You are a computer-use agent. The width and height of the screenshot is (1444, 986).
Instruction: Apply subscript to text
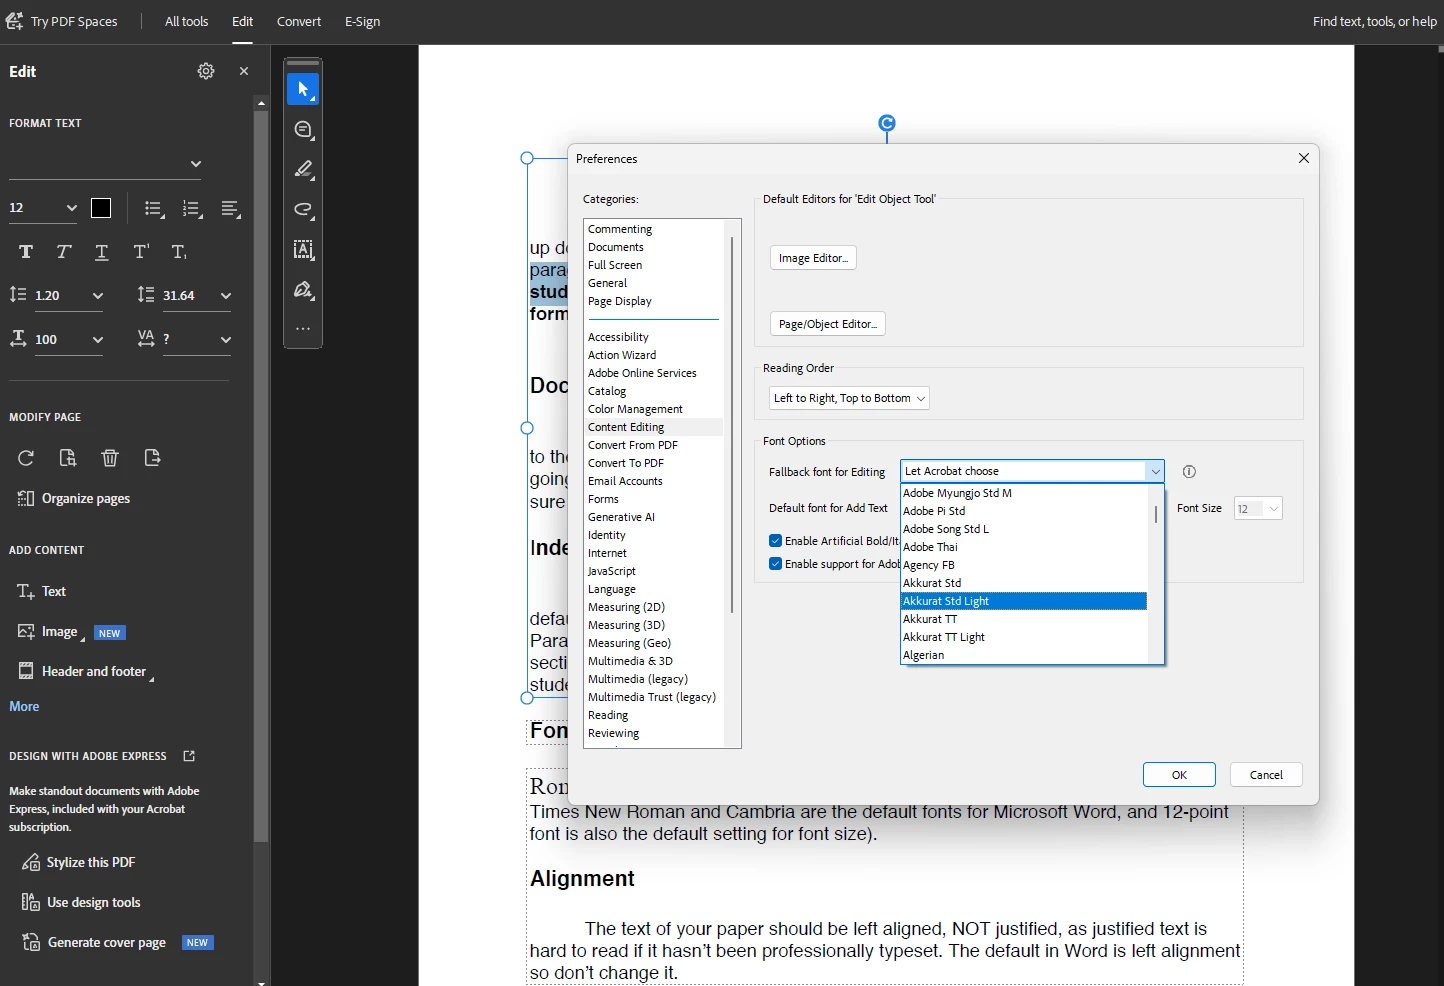pos(179,252)
